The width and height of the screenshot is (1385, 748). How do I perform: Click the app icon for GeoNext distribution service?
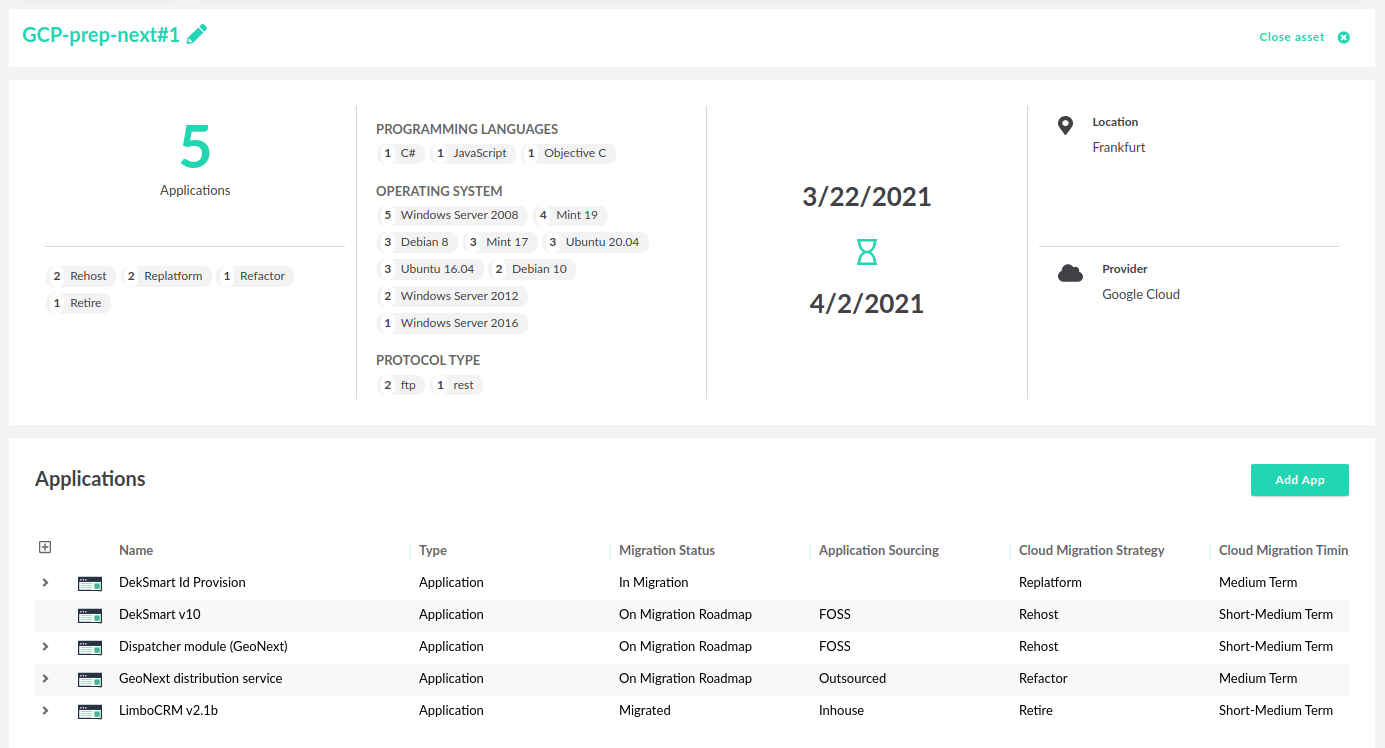tap(90, 679)
